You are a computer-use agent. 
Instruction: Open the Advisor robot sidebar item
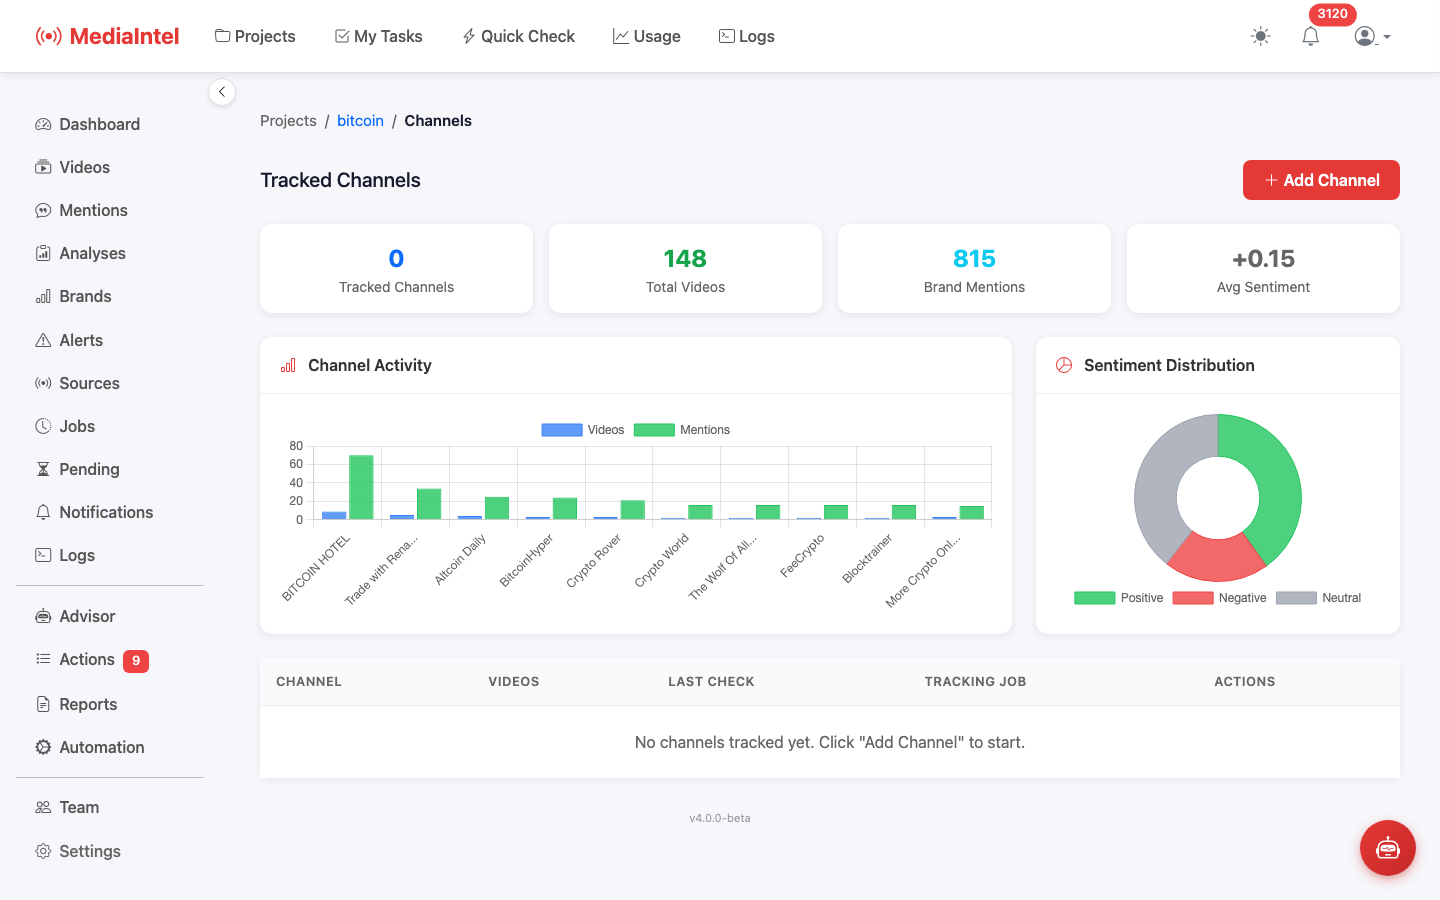coord(87,616)
